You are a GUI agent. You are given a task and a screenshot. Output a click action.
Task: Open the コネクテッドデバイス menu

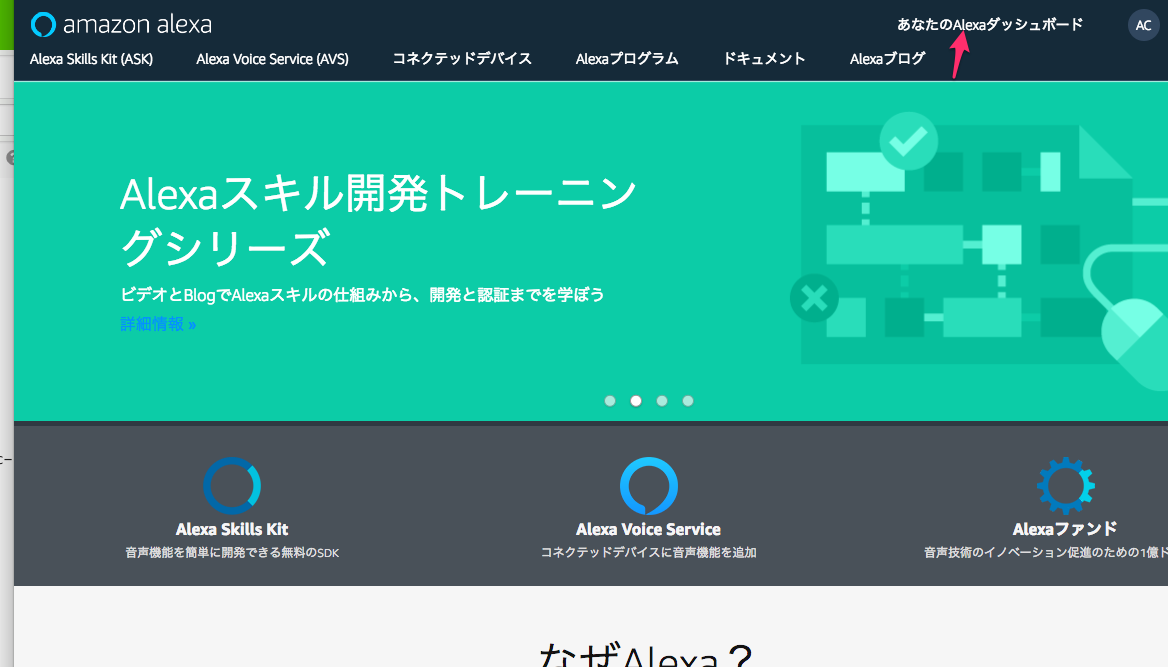click(462, 59)
